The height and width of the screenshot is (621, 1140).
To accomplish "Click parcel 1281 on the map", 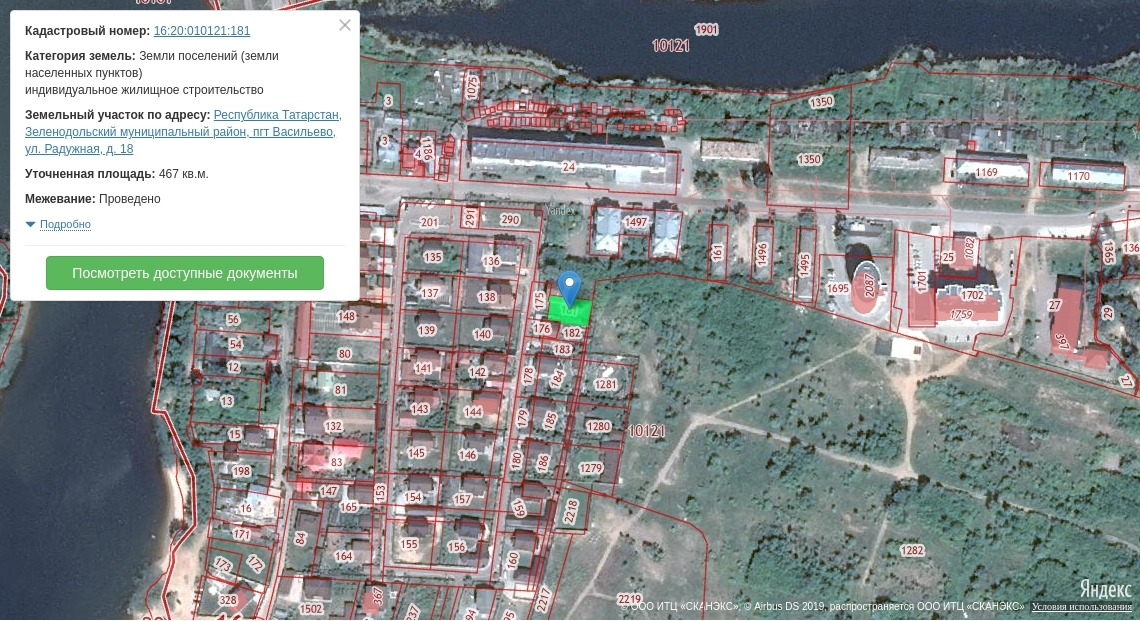I will (606, 384).
